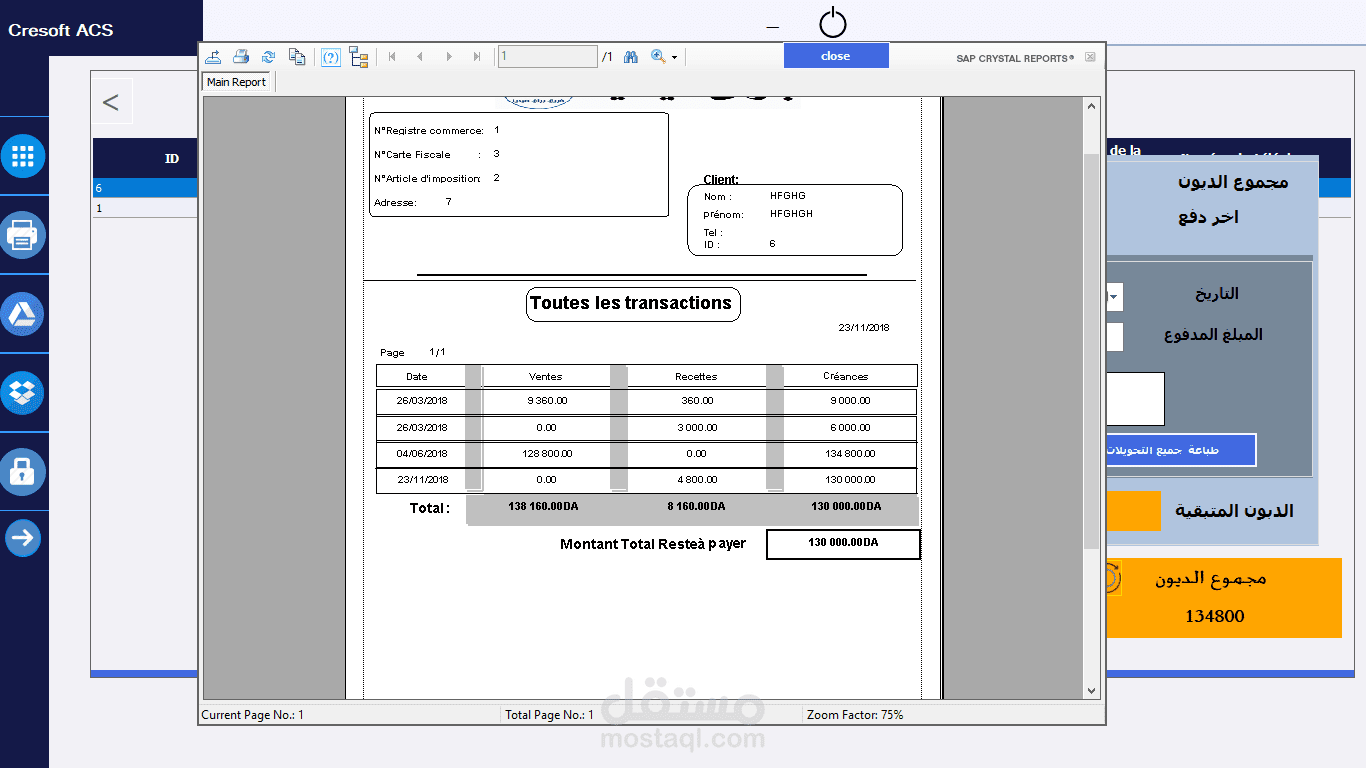The width and height of the screenshot is (1366, 768).
Task: Open Dropbox icon in sidebar
Action: point(23,393)
